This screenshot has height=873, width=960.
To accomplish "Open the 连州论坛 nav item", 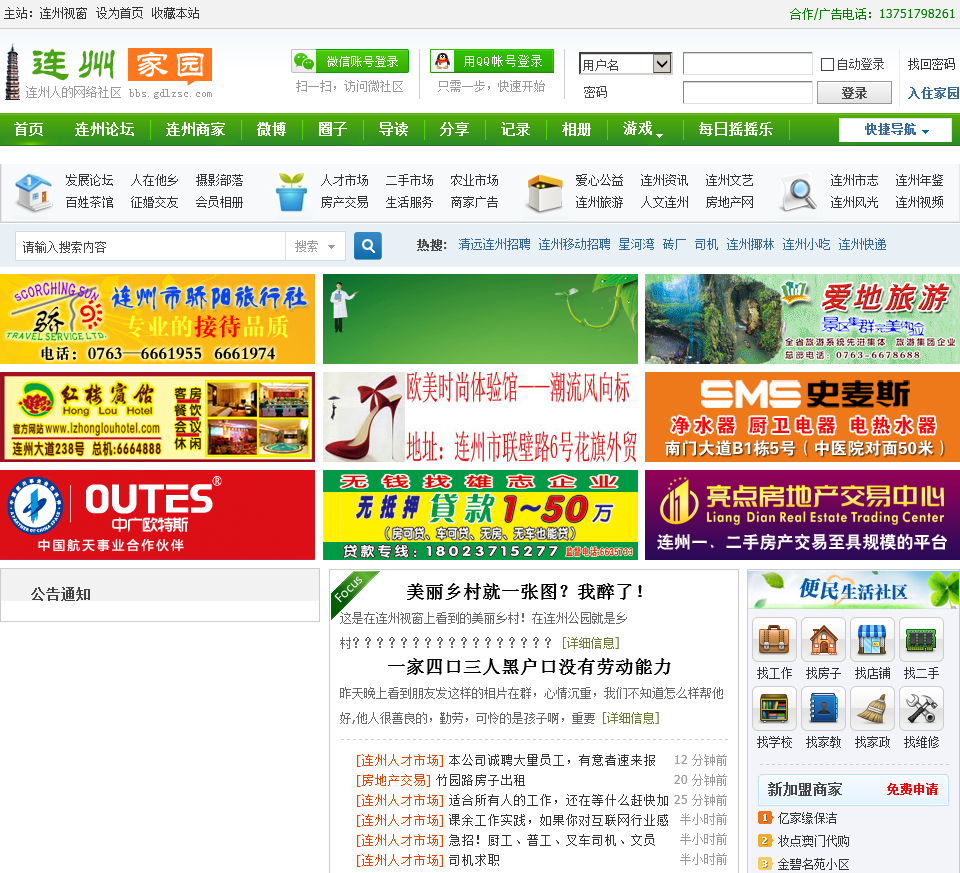I will click(x=104, y=129).
